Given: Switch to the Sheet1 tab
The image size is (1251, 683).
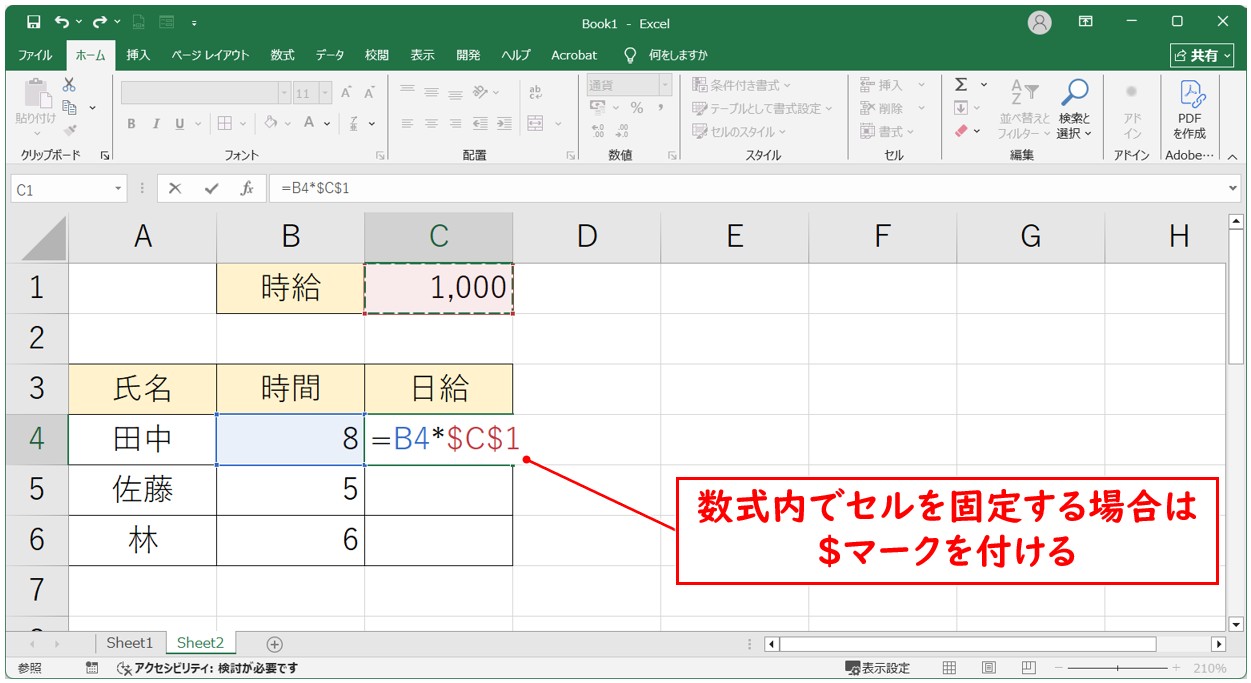Looking at the screenshot, I should point(130,643).
